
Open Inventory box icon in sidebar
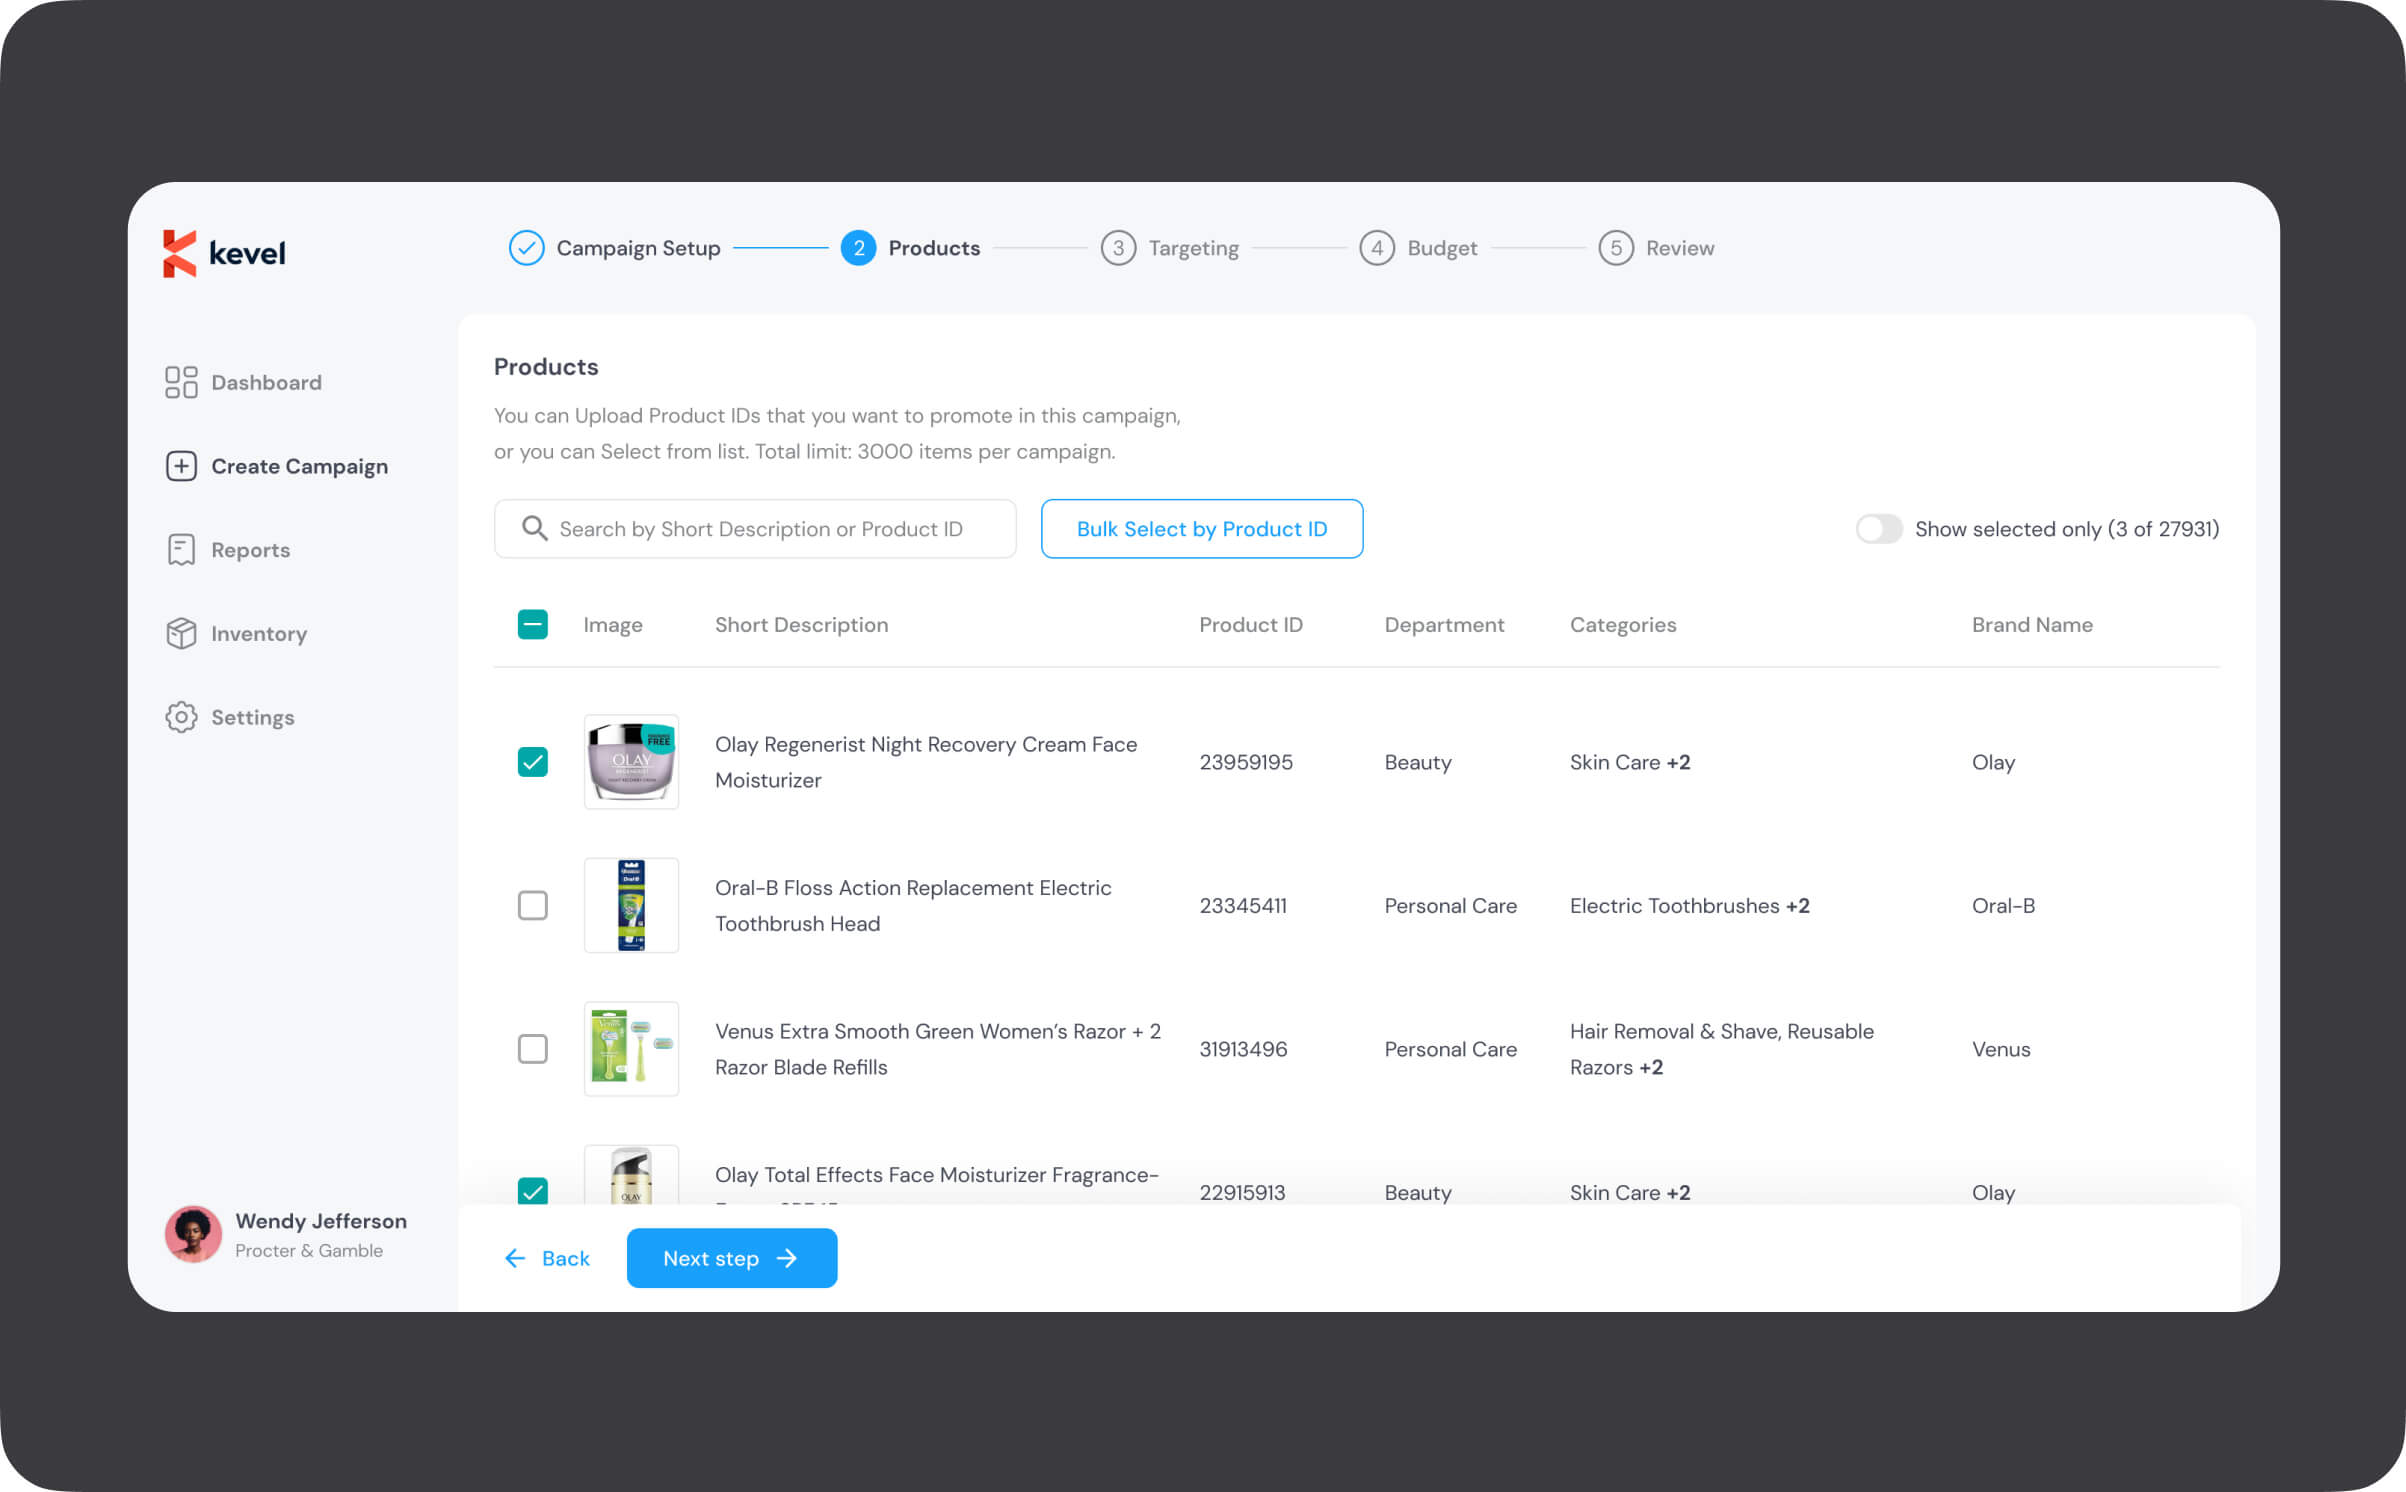181,634
